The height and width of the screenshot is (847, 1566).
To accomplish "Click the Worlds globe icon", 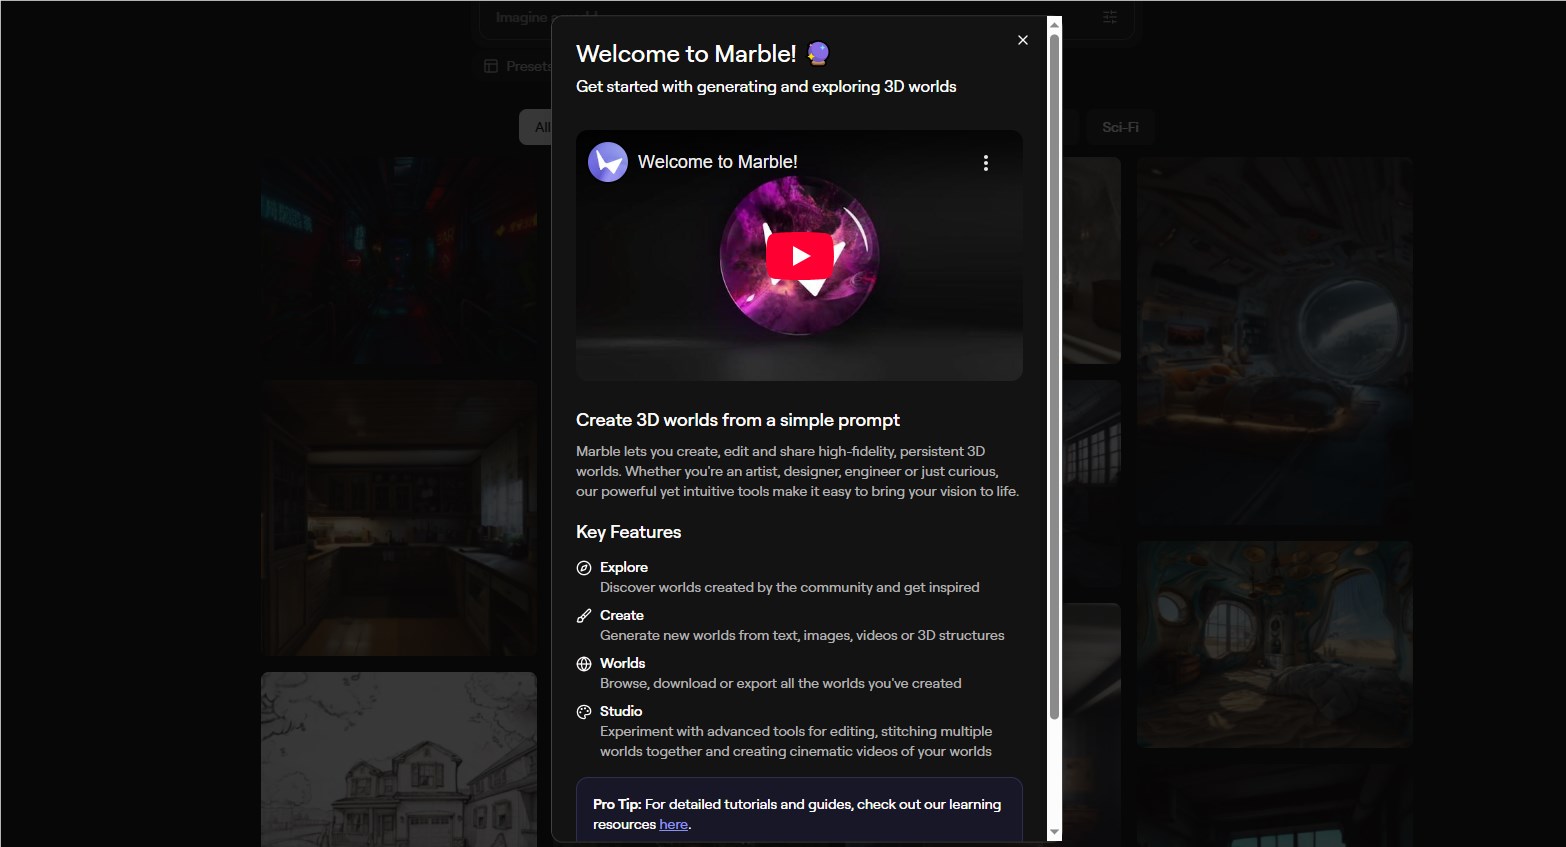I will (x=584, y=664).
